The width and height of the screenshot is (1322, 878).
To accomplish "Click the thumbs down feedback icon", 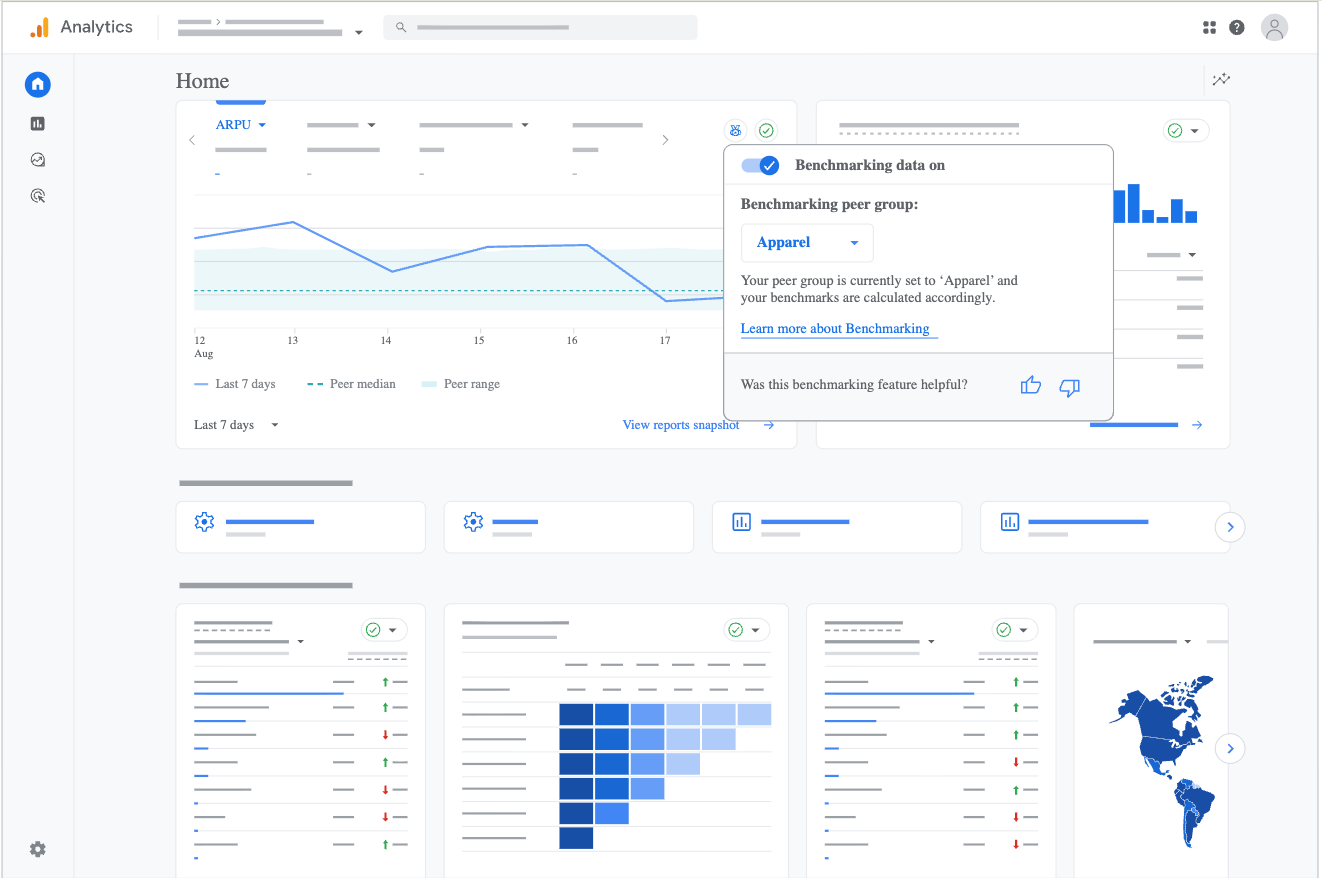I will coord(1069,387).
